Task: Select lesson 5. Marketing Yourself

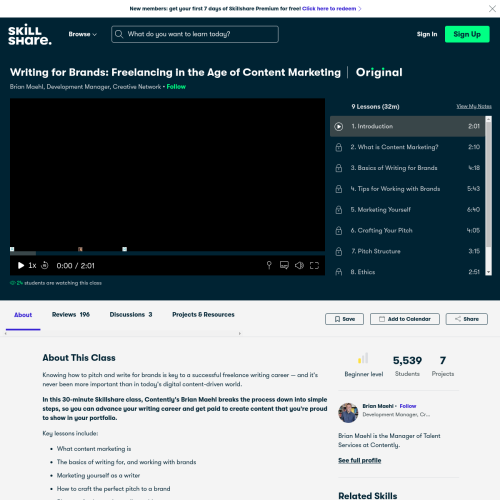Action: (x=407, y=210)
